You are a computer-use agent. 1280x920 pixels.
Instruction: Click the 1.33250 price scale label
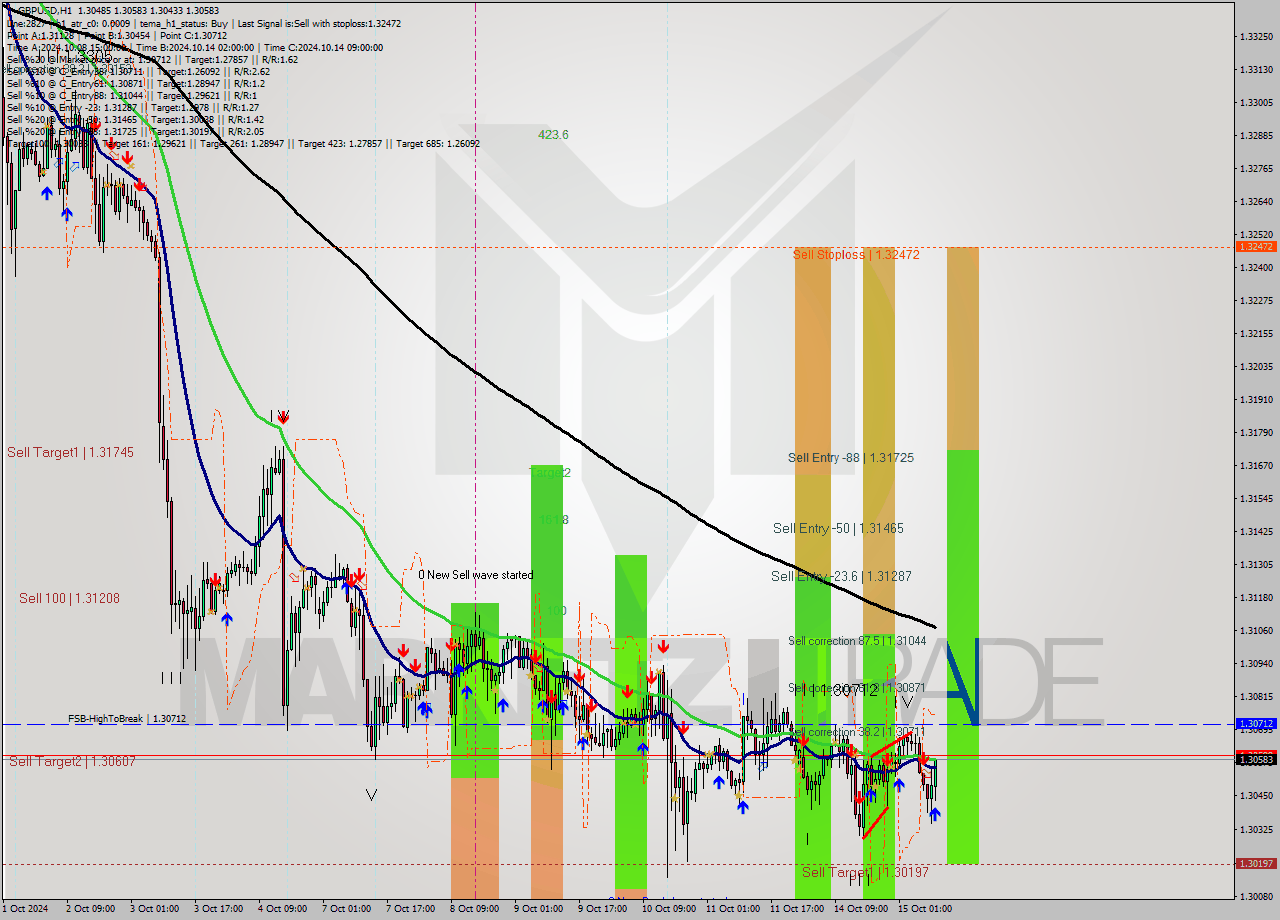tap(1256, 37)
